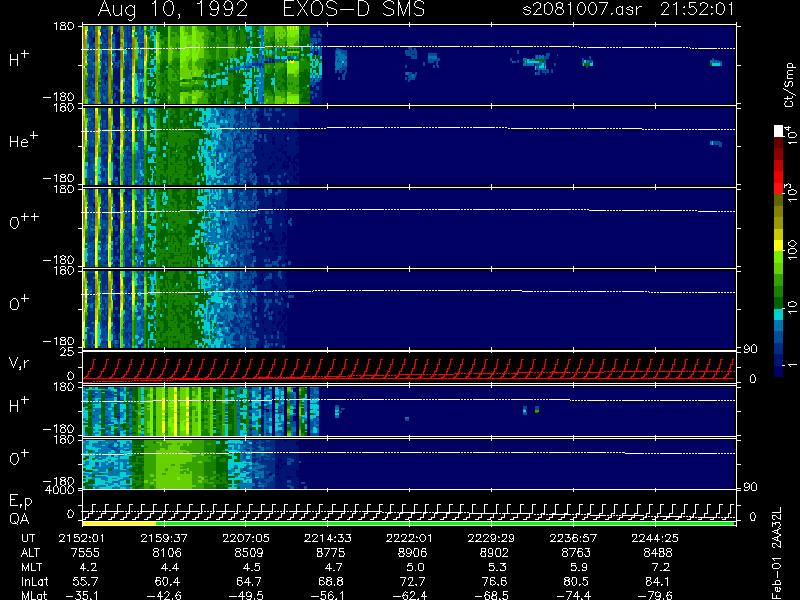The image size is (800, 600).
Task: Click the UT value '2152:01'
Action: click(x=82, y=538)
